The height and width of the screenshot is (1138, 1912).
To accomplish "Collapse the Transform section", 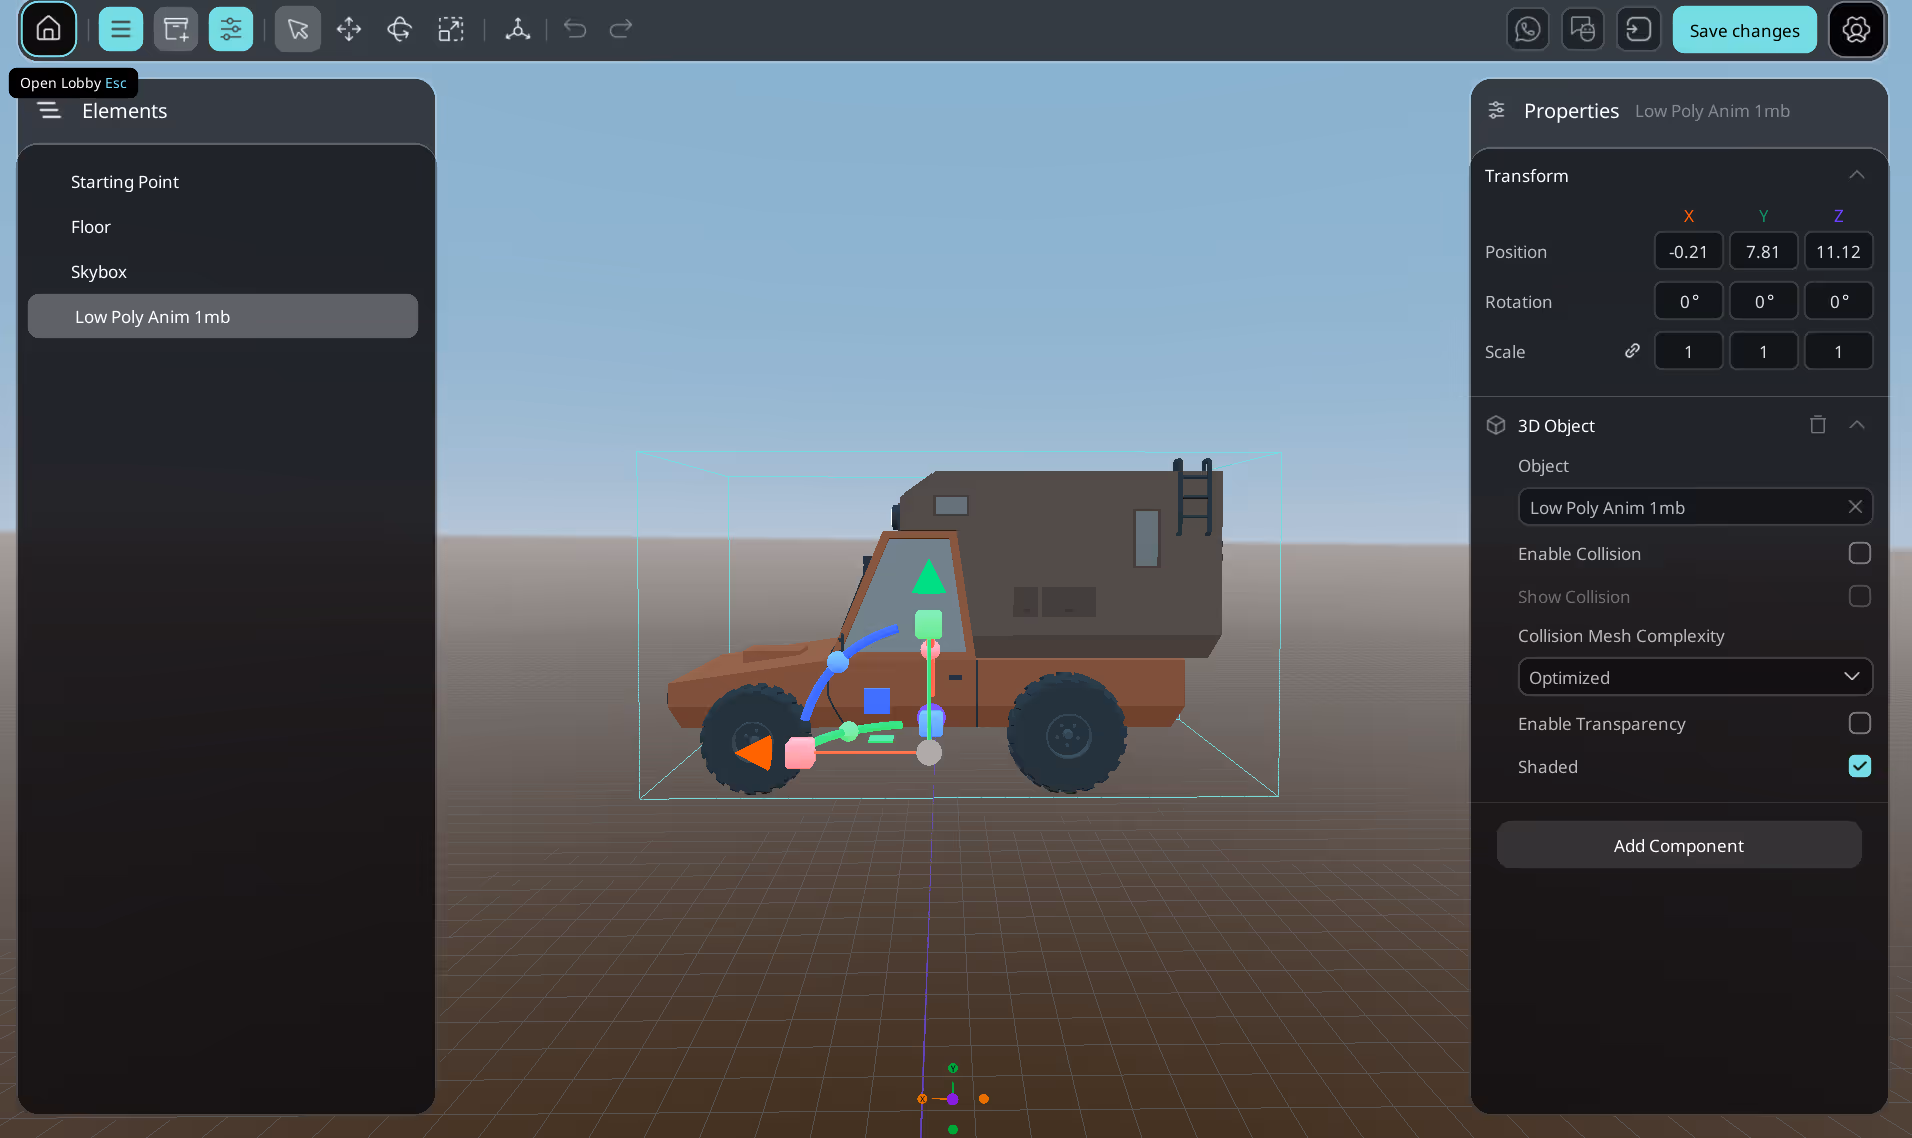I will [1857, 175].
